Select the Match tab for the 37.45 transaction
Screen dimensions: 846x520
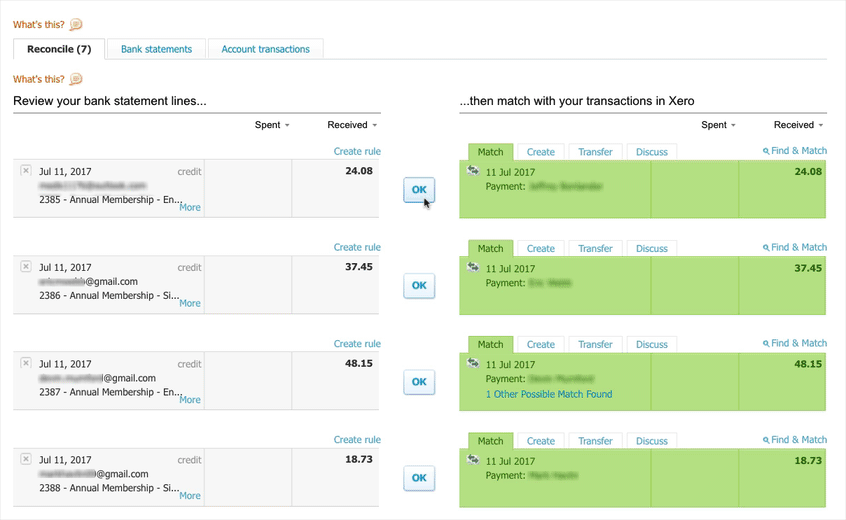490,249
